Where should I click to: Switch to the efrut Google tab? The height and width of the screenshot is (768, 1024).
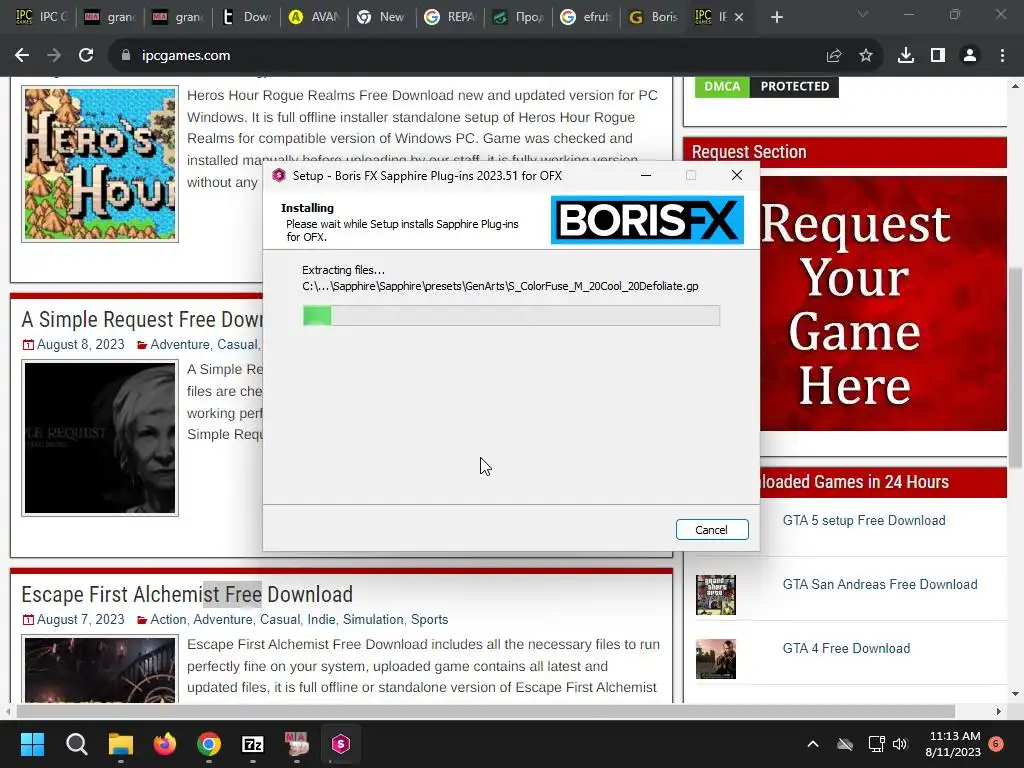[x=586, y=17]
